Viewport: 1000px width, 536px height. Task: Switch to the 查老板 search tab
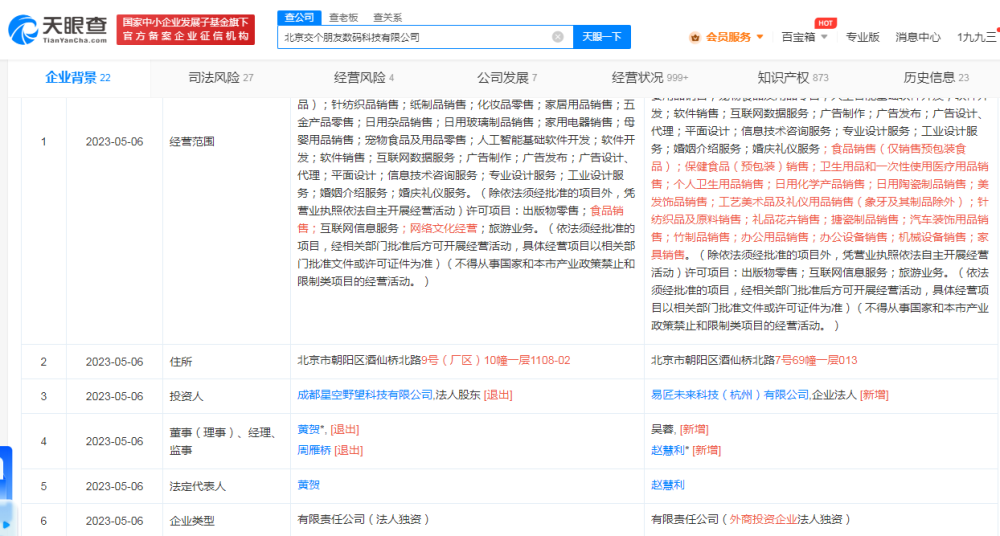[343, 17]
